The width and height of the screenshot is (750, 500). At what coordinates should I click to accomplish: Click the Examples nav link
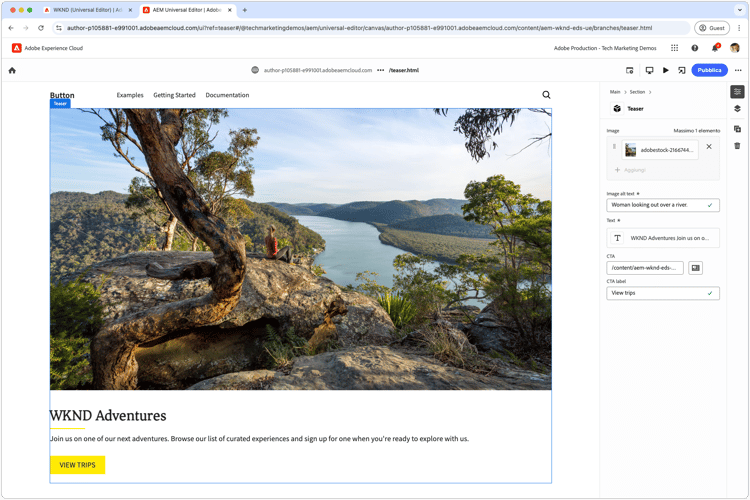tap(130, 95)
